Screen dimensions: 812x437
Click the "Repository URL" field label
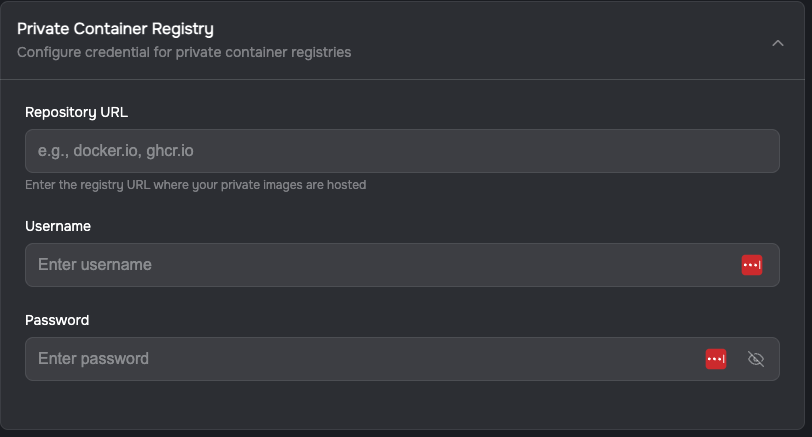[x=76, y=112]
